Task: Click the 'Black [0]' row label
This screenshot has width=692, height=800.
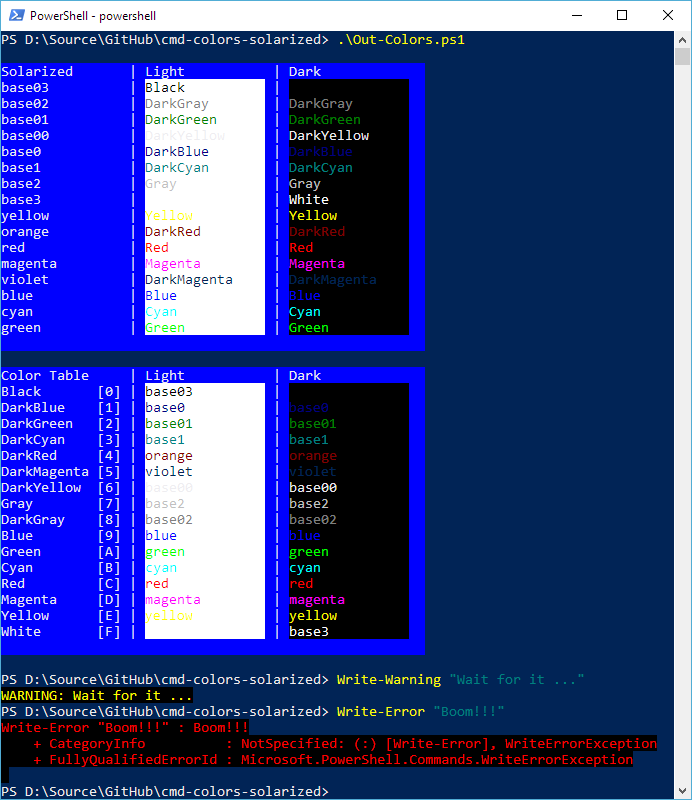Action: pos(61,392)
